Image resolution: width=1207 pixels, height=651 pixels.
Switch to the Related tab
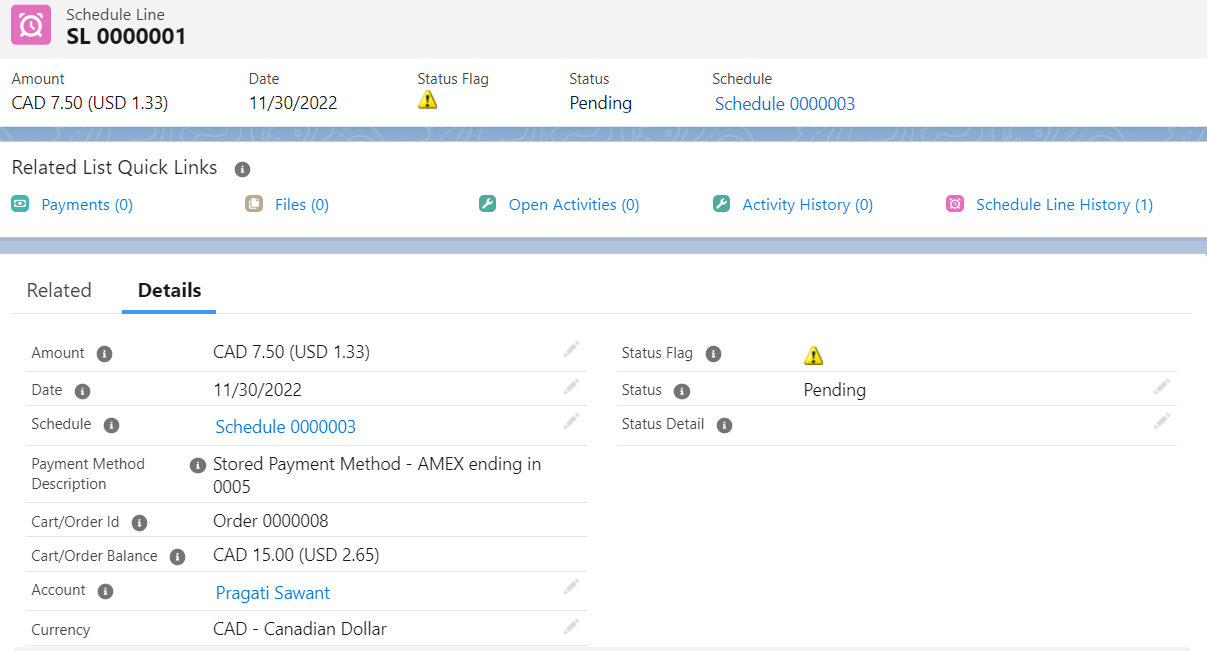coord(59,290)
